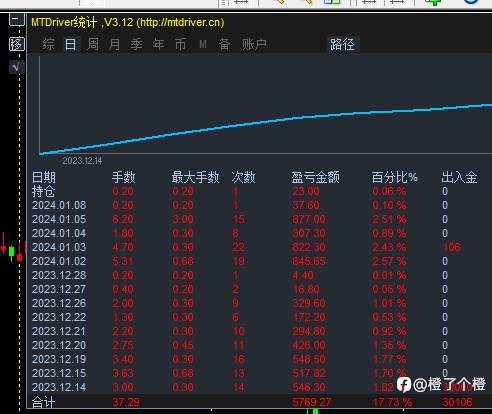Click the 17.73 % total percentage value

(x=392, y=402)
